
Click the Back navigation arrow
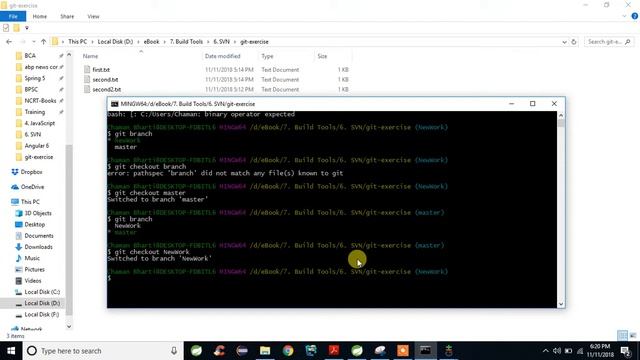point(9,42)
